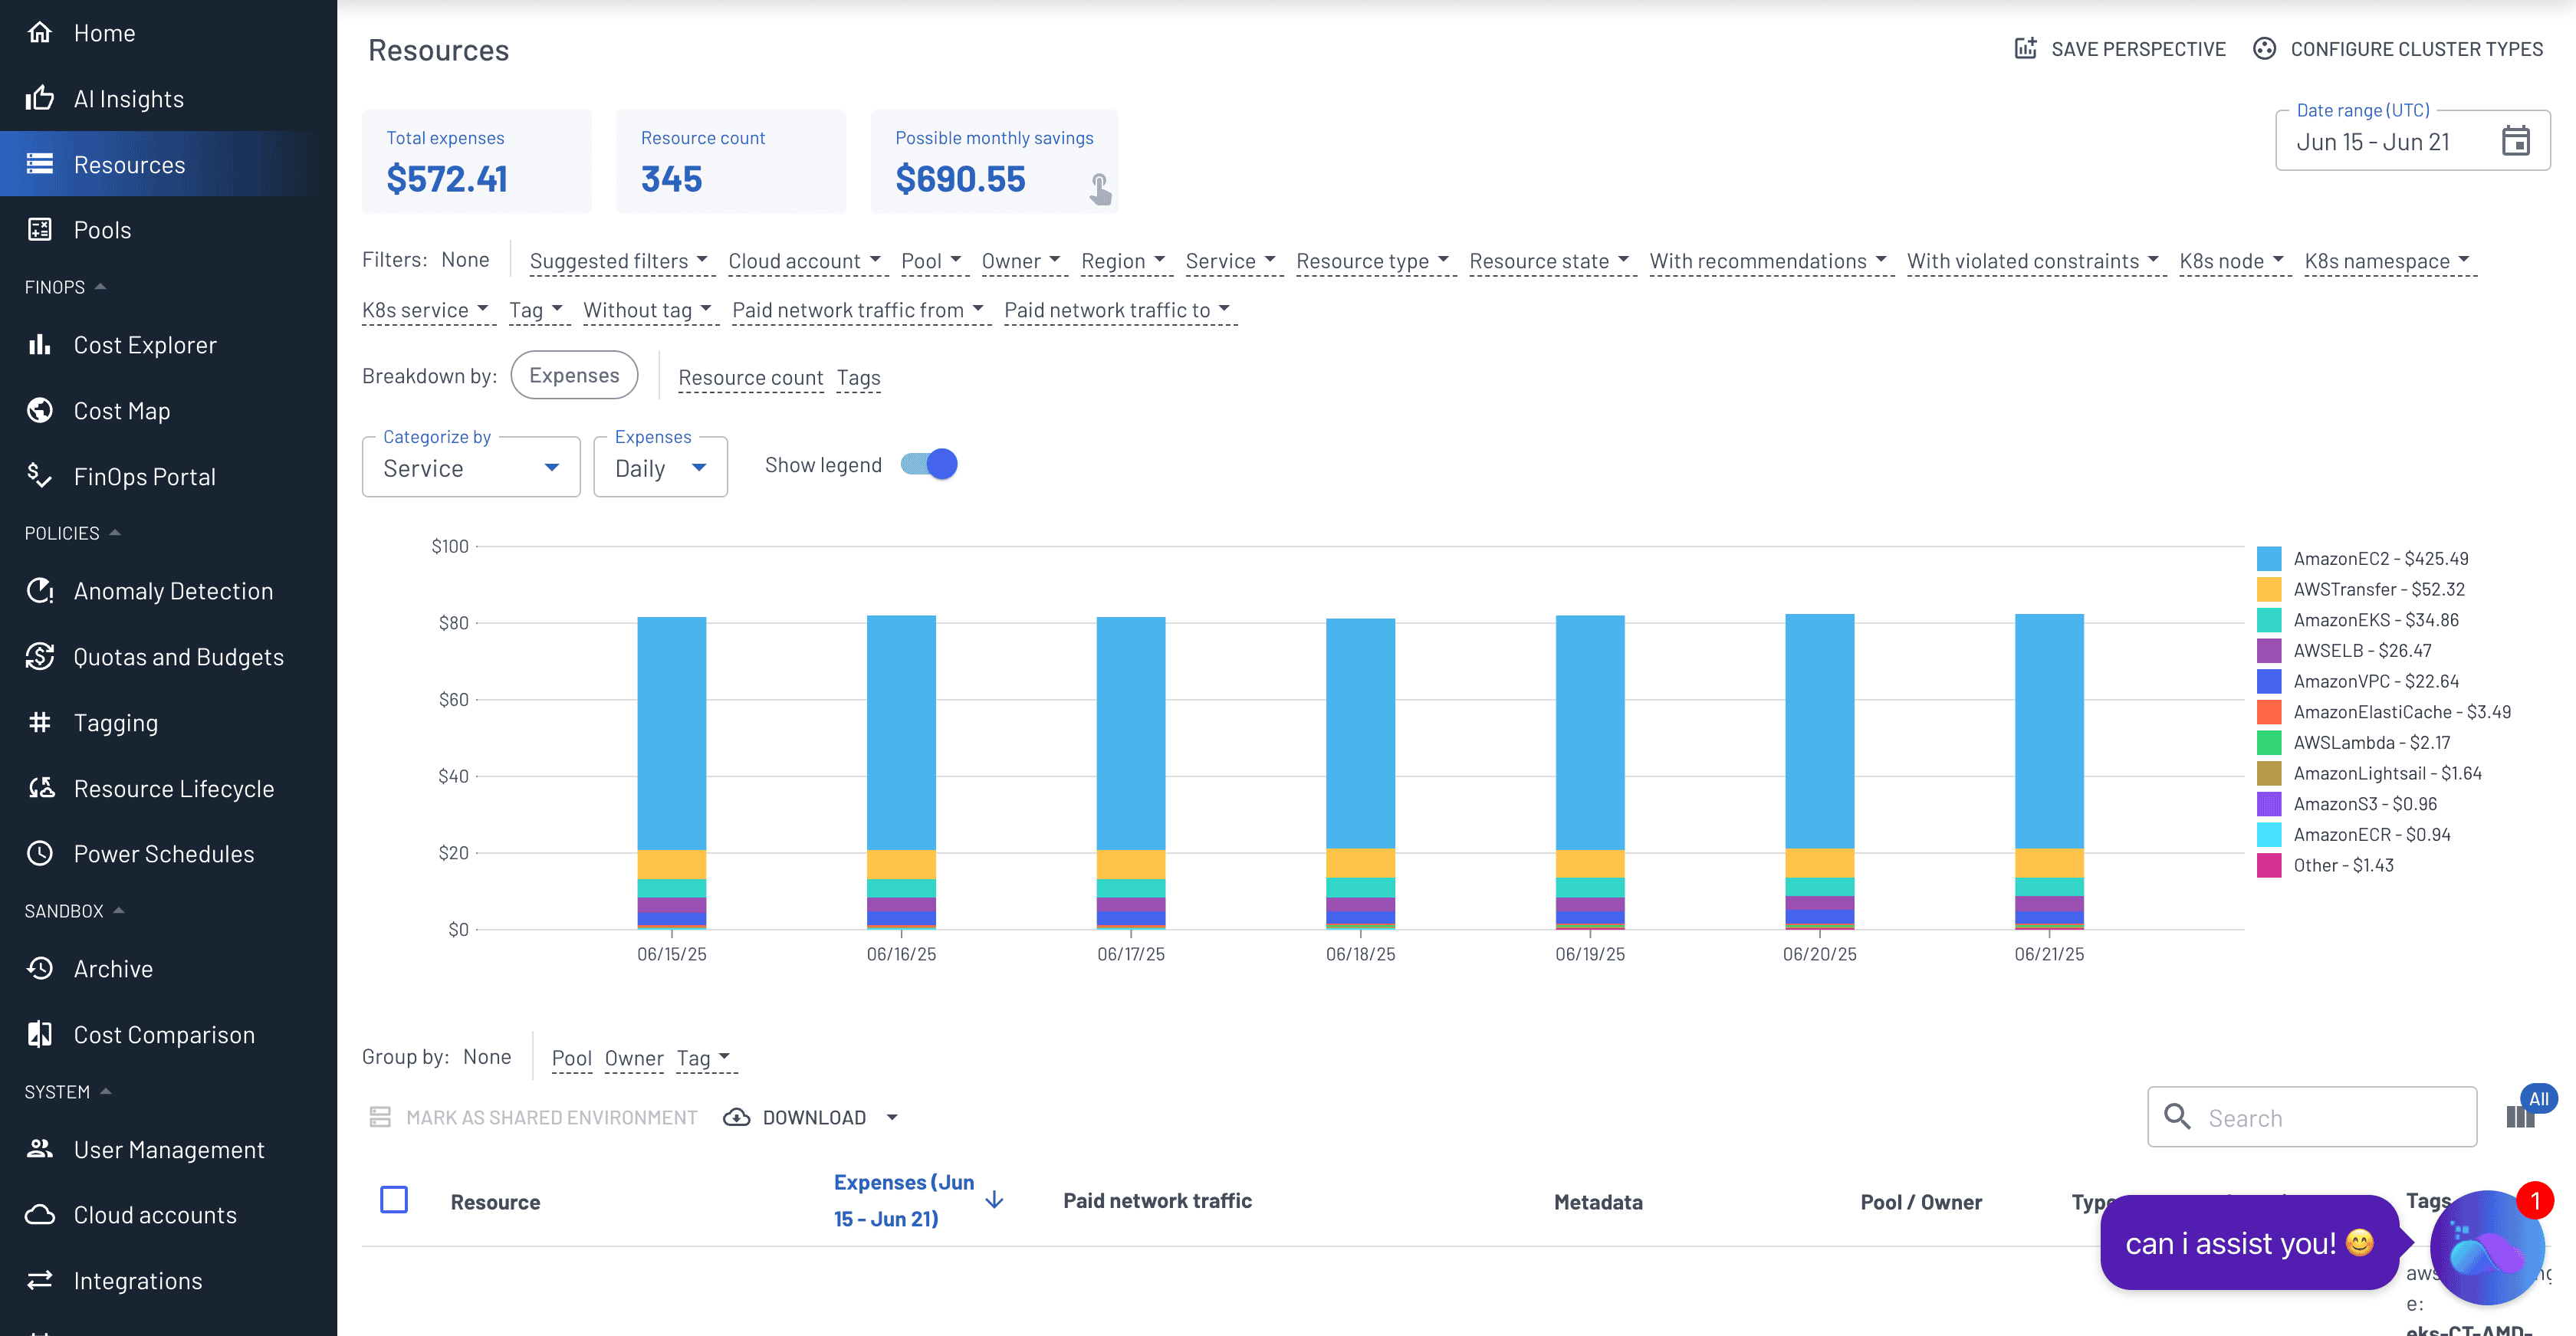This screenshot has height=1336, width=2576.
Task: Check the select-all resources checkbox
Action: [x=394, y=1200]
